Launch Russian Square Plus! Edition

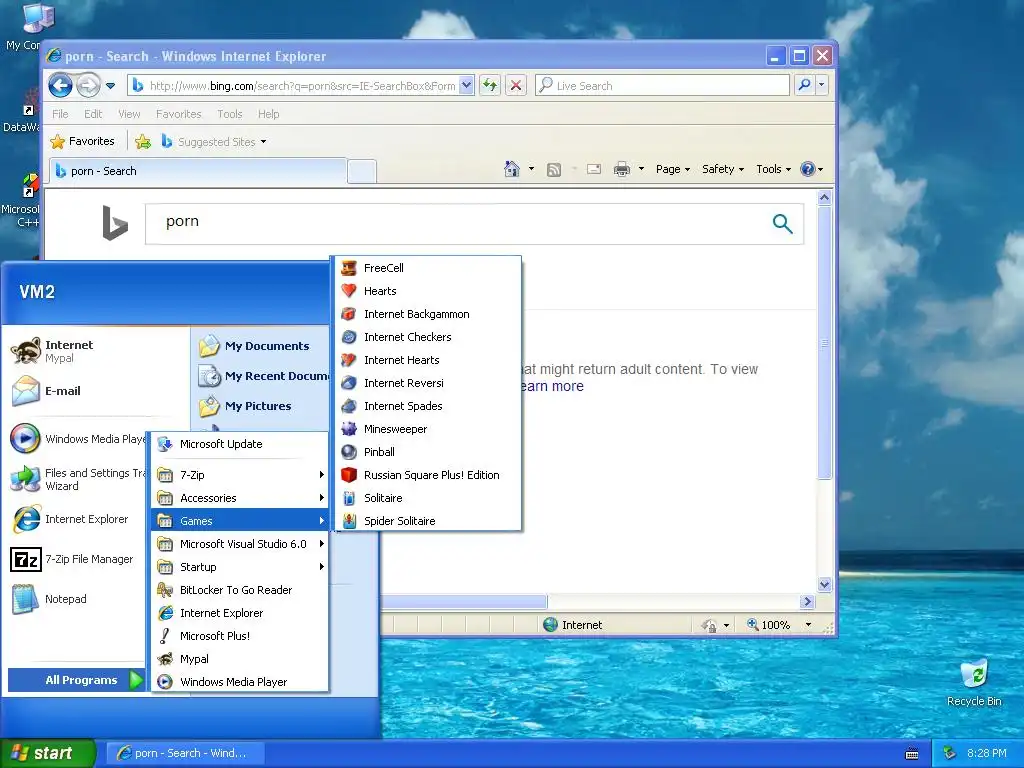click(x=428, y=475)
